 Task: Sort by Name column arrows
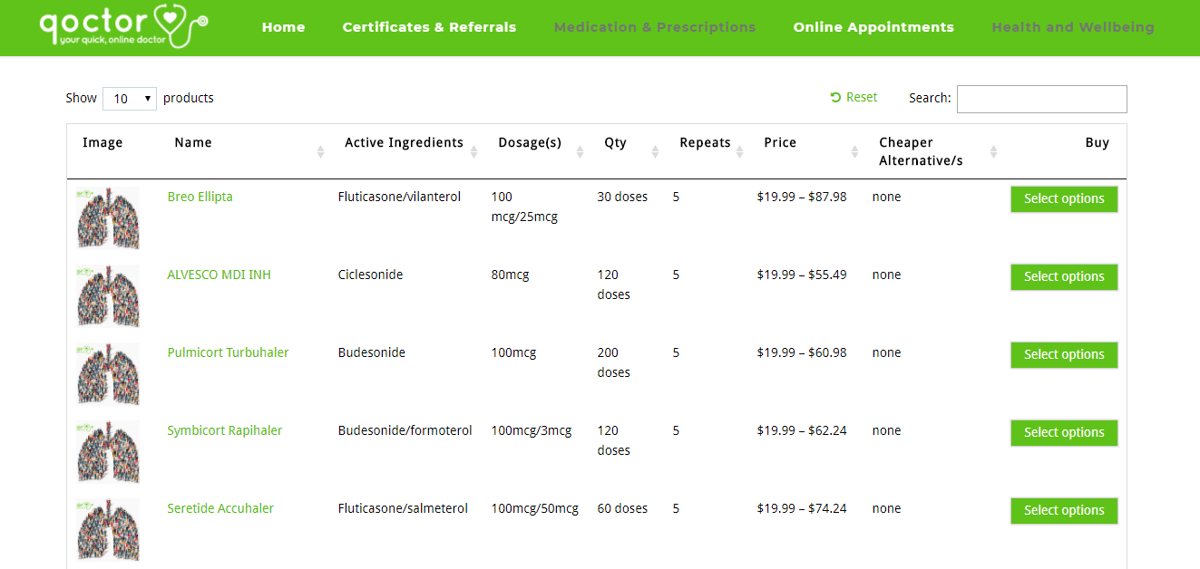[x=320, y=151]
